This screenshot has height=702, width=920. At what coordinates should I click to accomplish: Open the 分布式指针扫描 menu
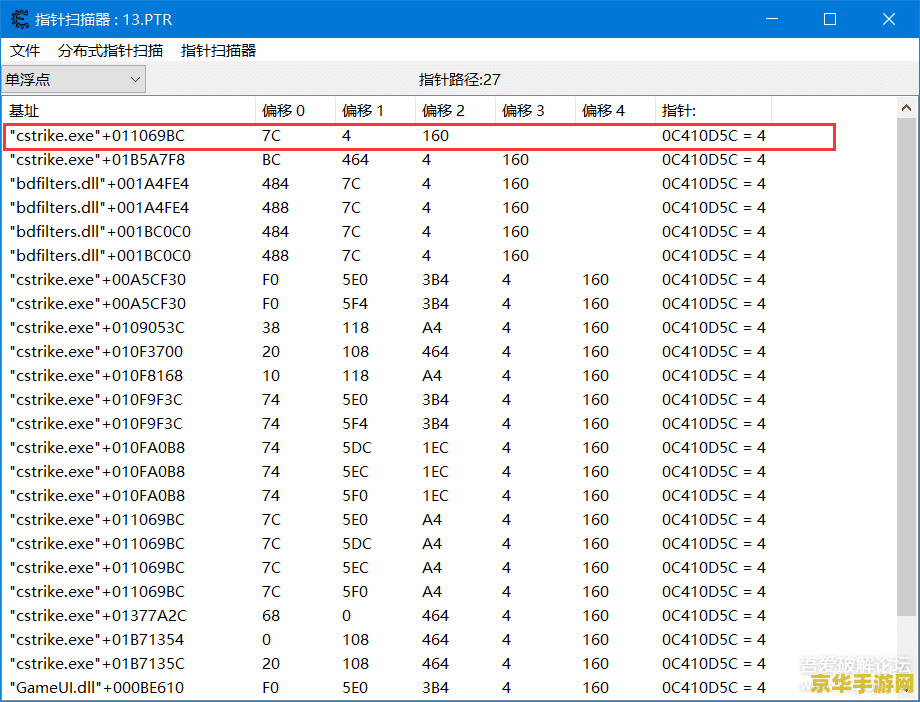point(110,50)
